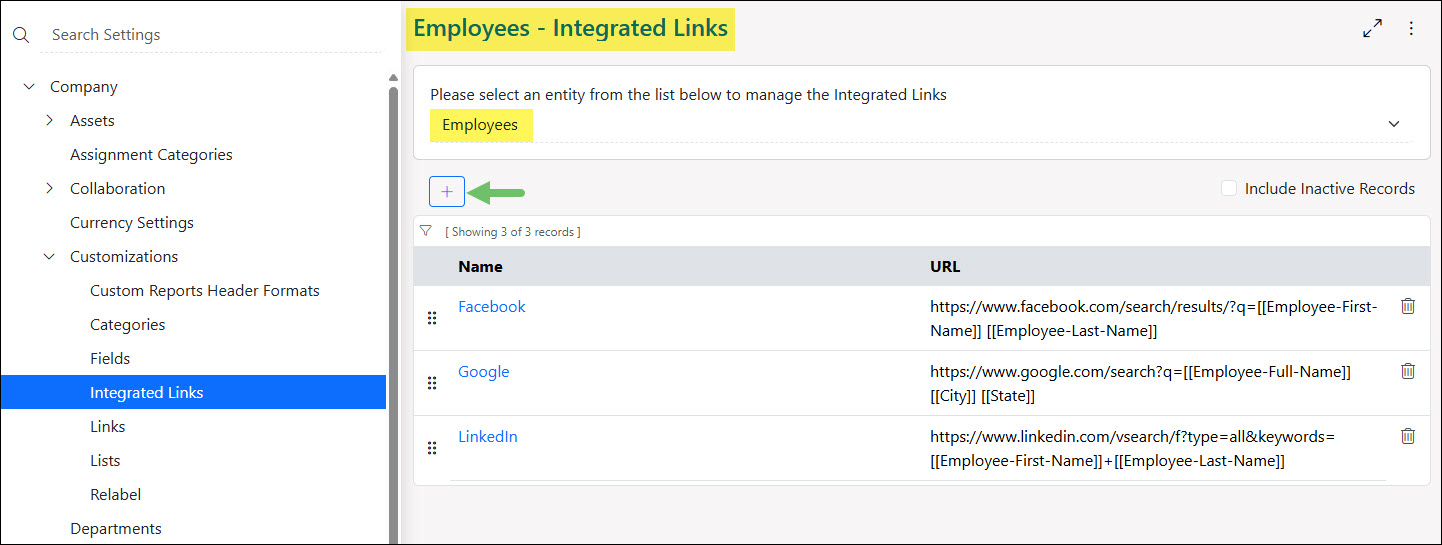Click the plus icon to add link

(x=447, y=191)
